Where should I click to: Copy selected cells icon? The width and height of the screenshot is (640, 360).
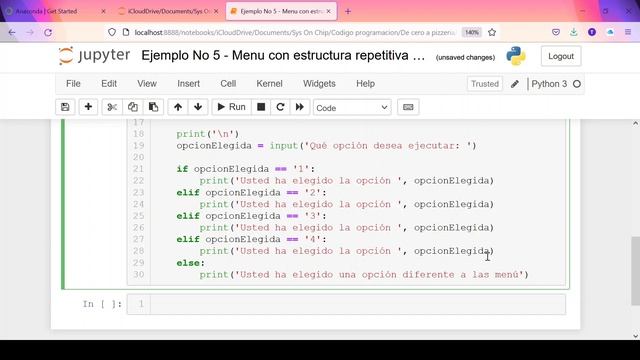coord(133,107)
